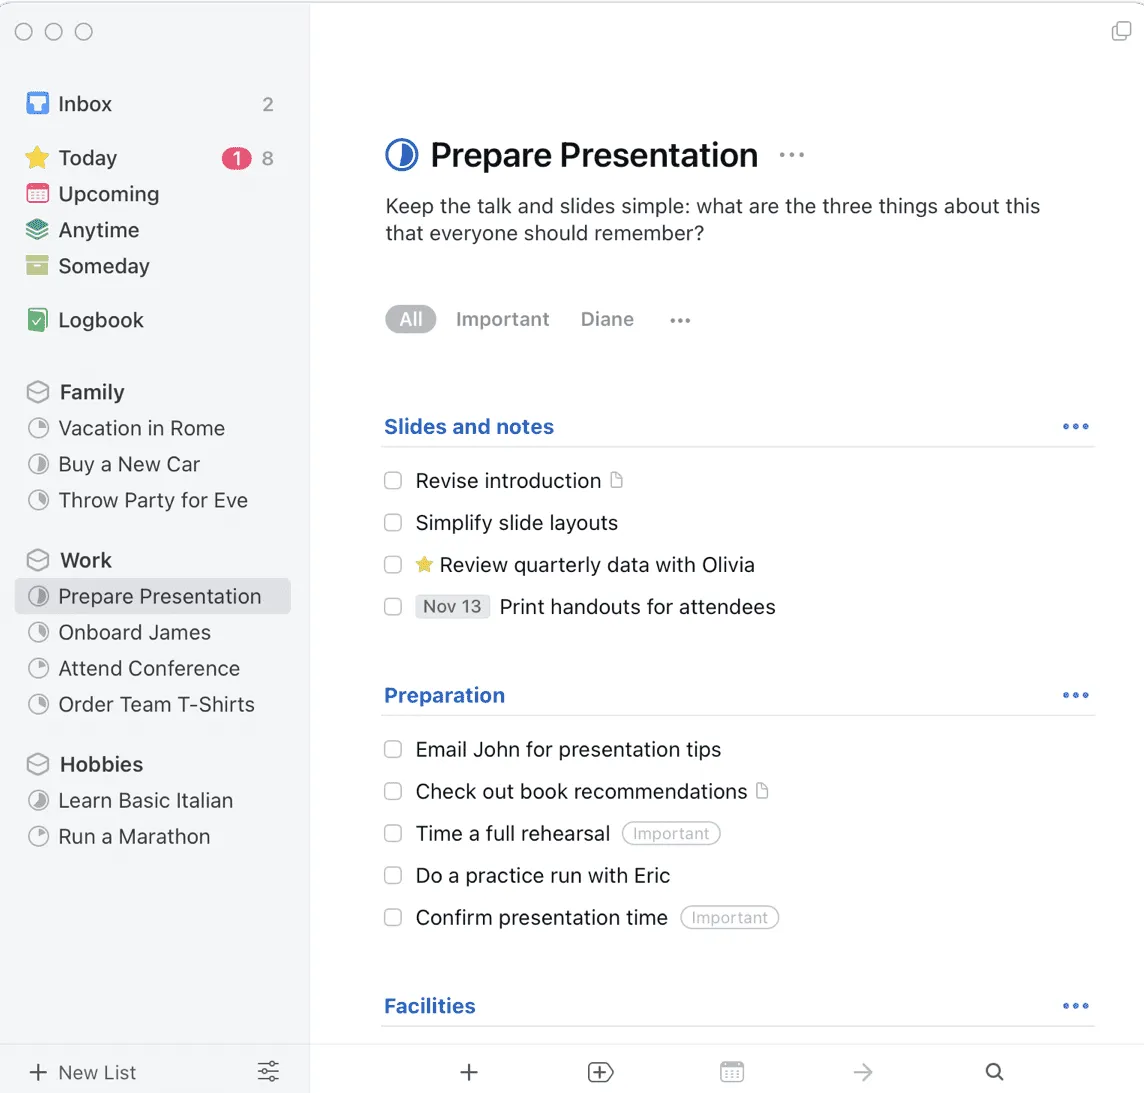1144x1093 pixels.
Task: Add a new to-do with the plus icon
Action: [x=469, y=1072]
